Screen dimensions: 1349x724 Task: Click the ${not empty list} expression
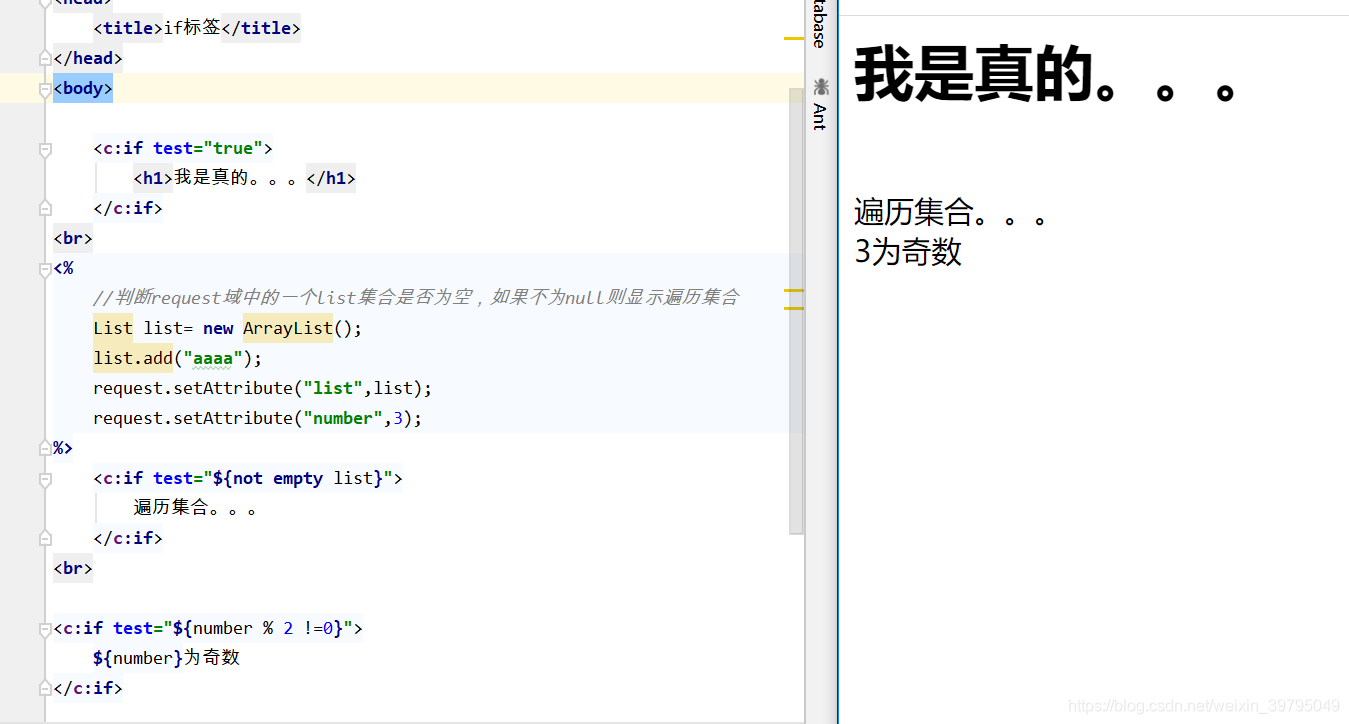pyautogui.click(x=298, y=478)
